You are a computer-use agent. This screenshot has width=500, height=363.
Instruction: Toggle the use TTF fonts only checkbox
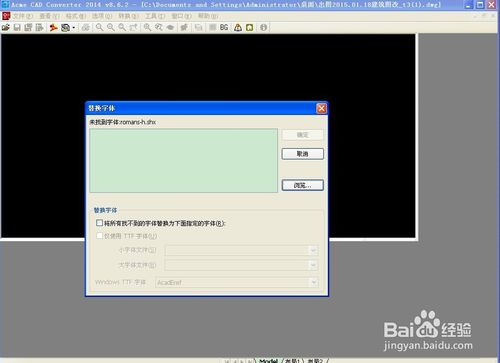(x=99, y=236)
